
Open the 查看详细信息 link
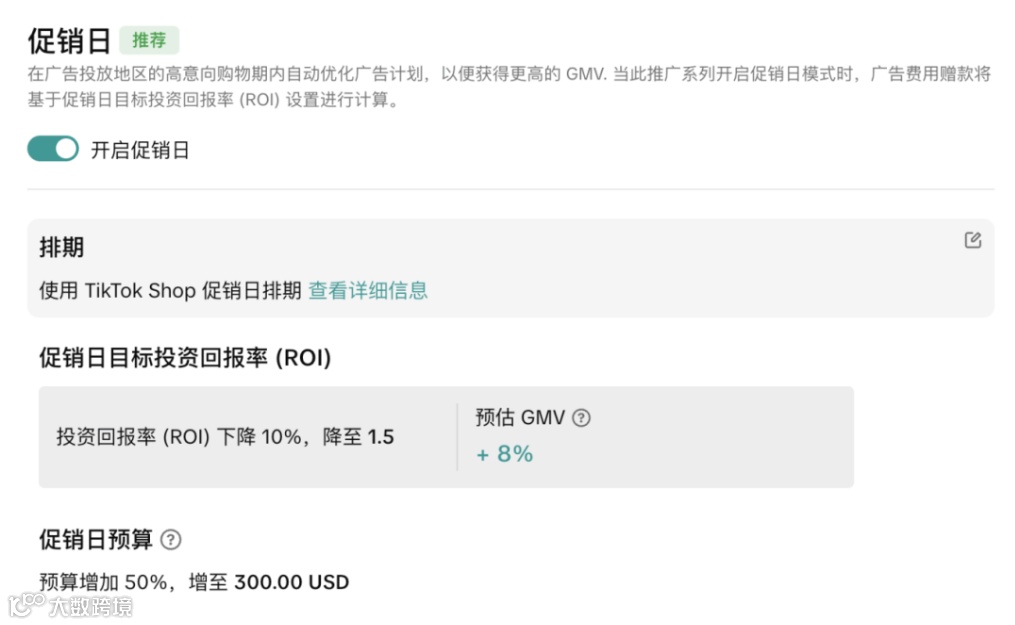pos(367,291)
